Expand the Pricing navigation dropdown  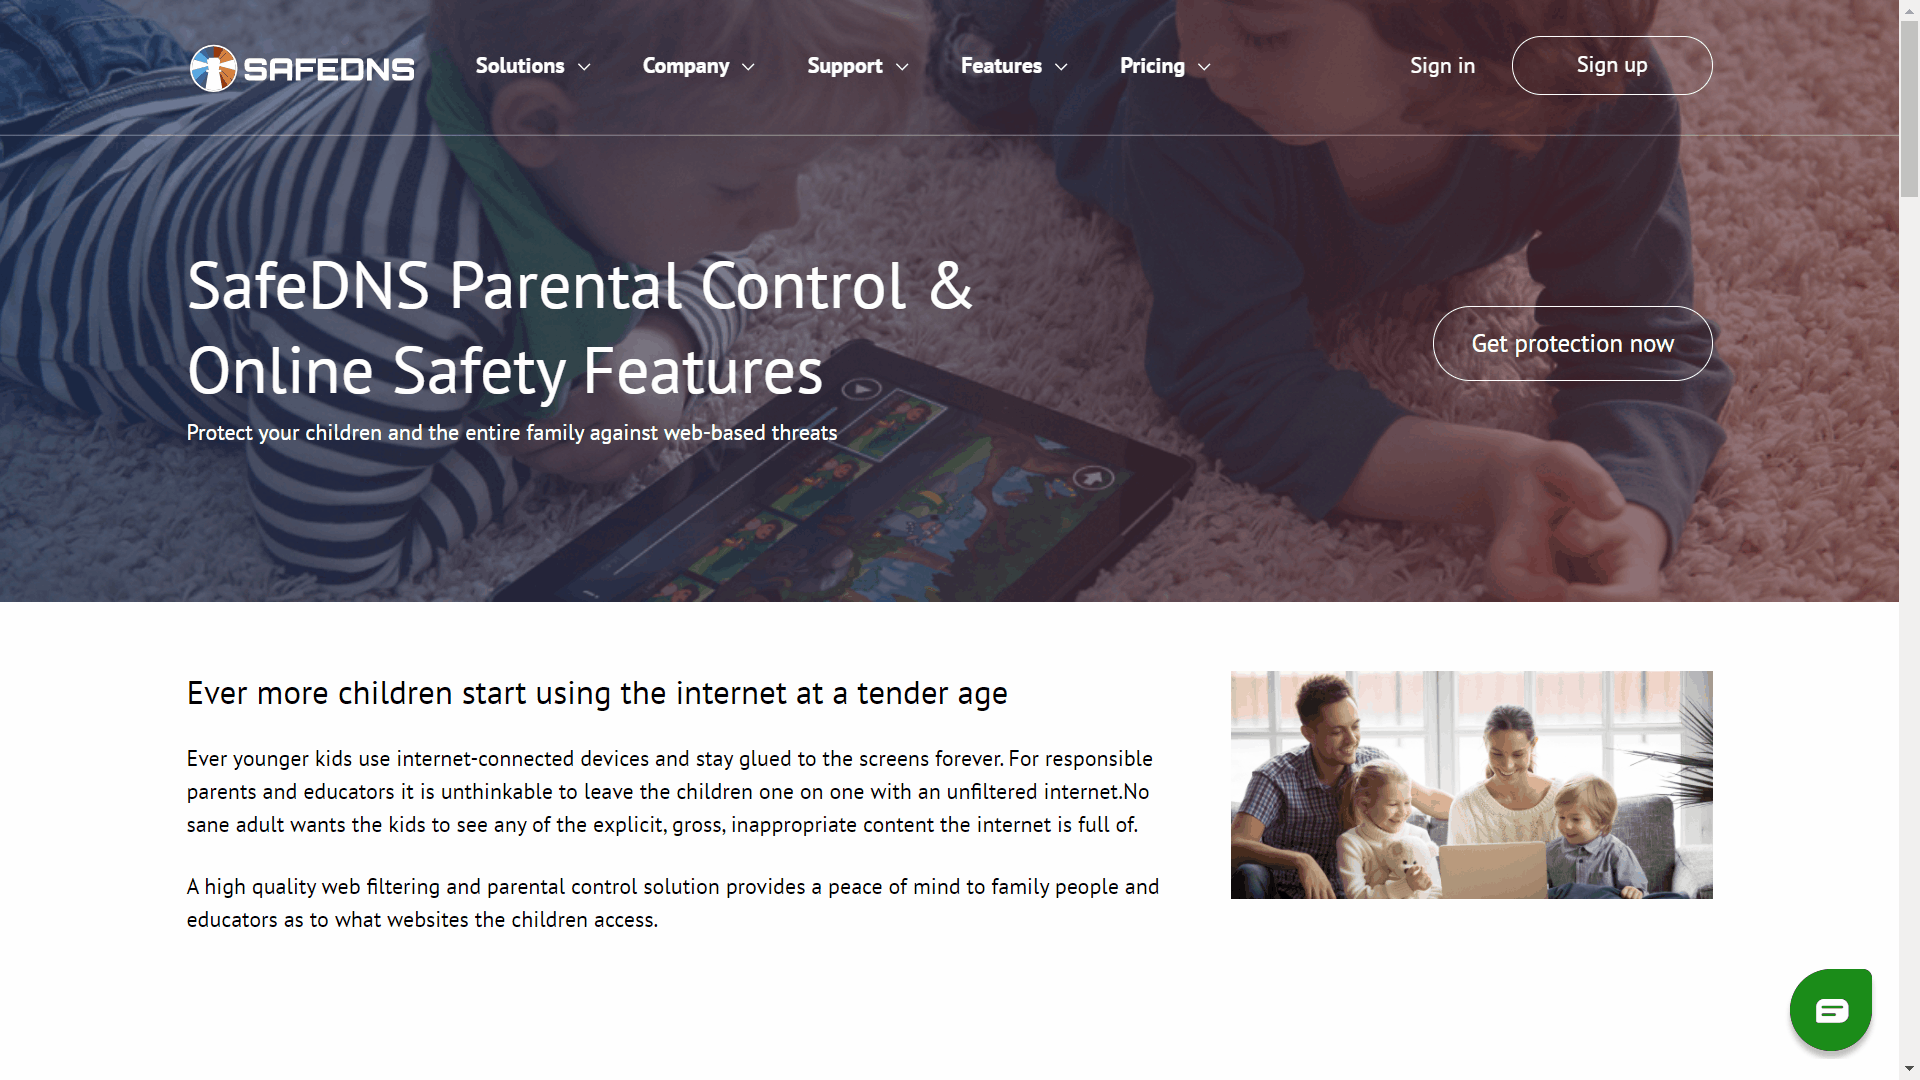click(x=1166, y=66)
